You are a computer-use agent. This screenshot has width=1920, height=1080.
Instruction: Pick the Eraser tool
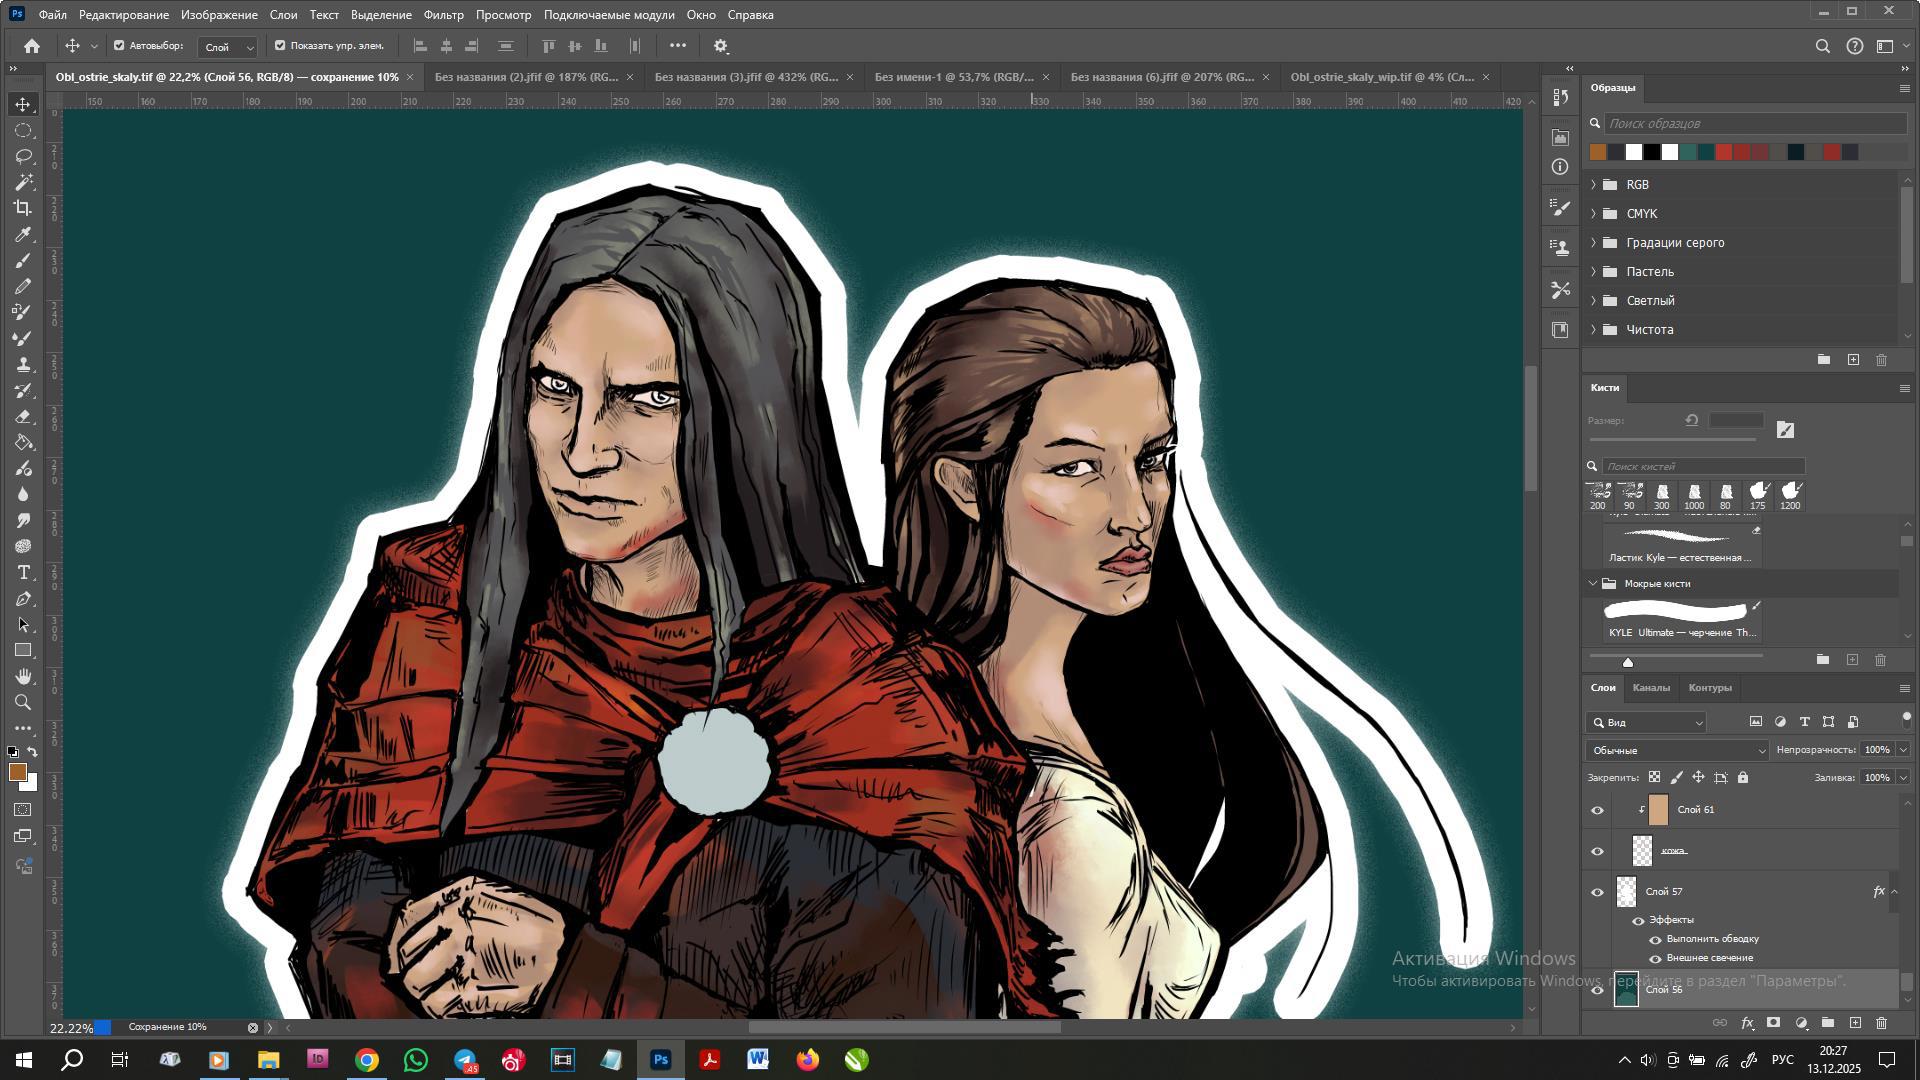point(23,416)
